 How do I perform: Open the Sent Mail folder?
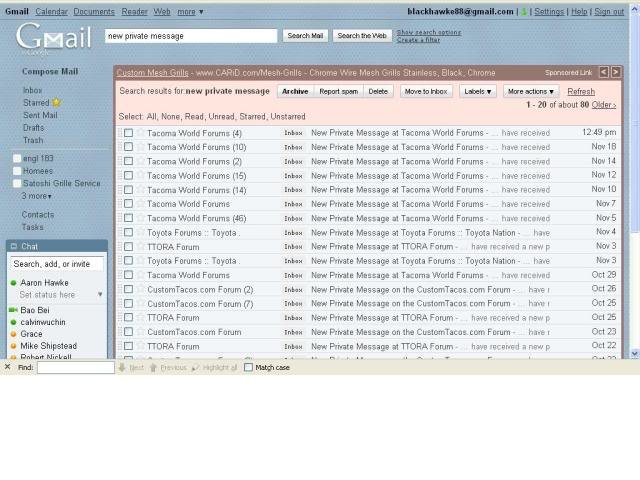tap(40, 115)
